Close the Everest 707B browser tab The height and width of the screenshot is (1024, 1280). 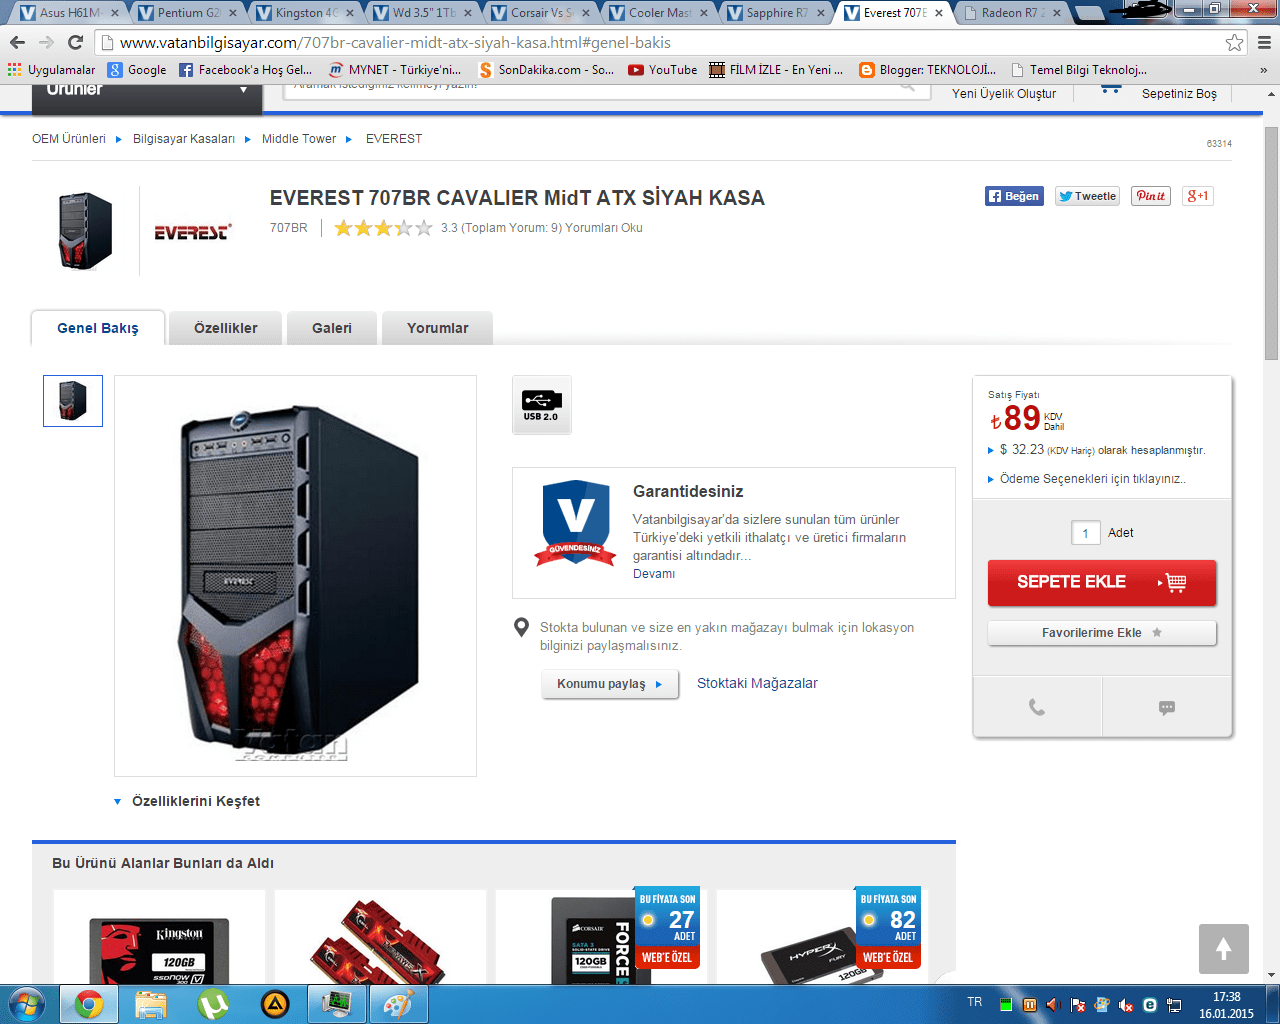(x=939, y=13)
